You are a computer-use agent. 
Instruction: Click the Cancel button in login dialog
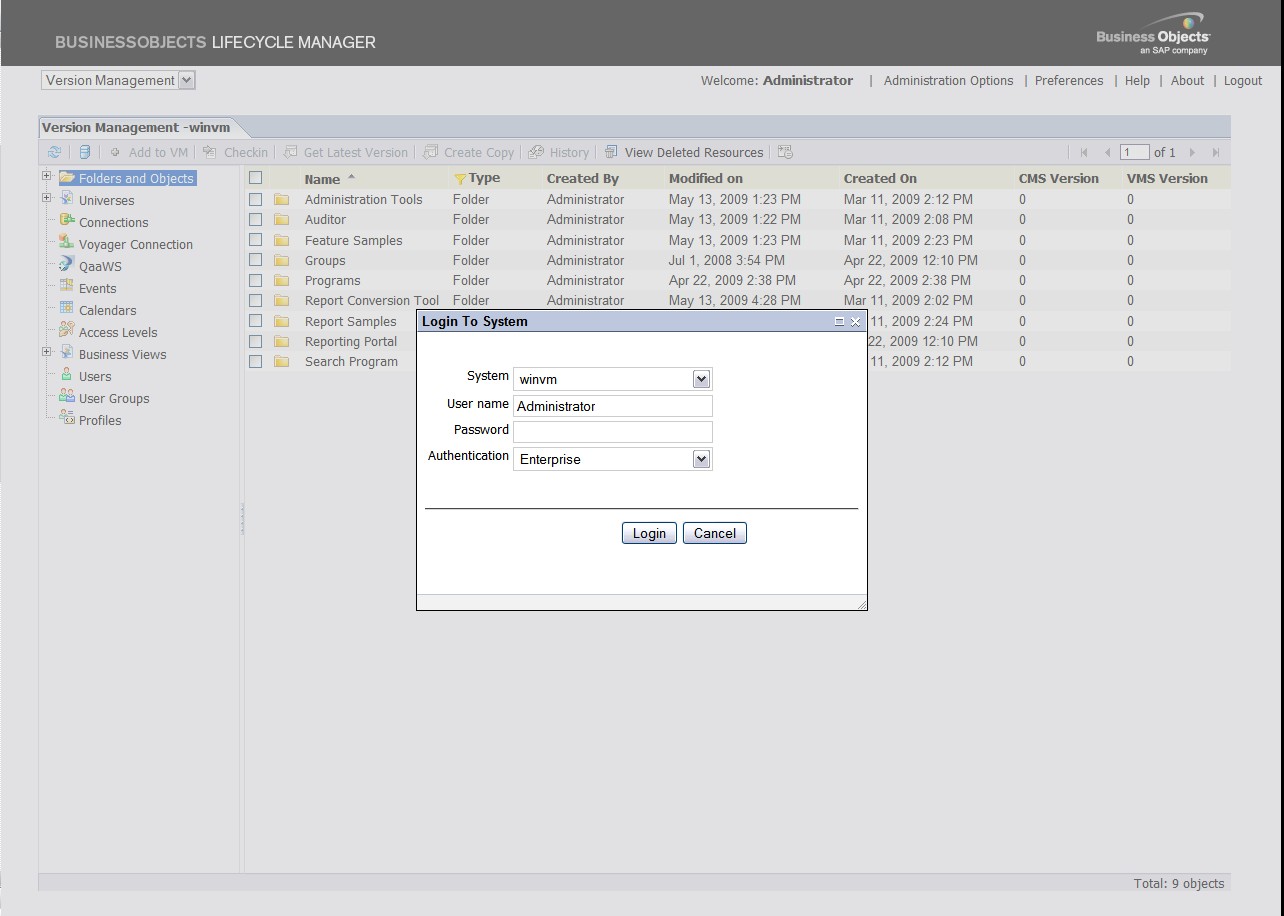(x=715, y=533)
